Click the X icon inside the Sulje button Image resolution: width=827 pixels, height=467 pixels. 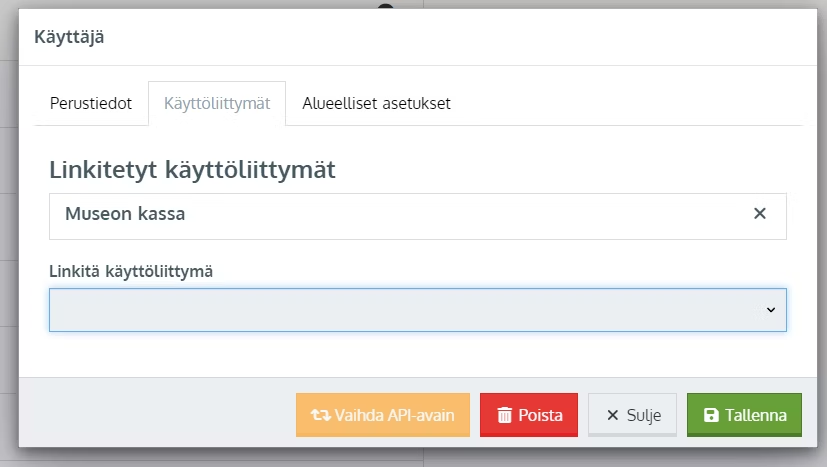(x=612, y=415)
